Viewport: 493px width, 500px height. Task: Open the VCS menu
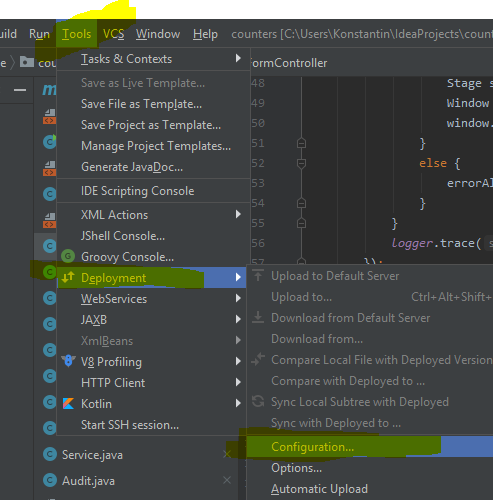pos(113,34)
